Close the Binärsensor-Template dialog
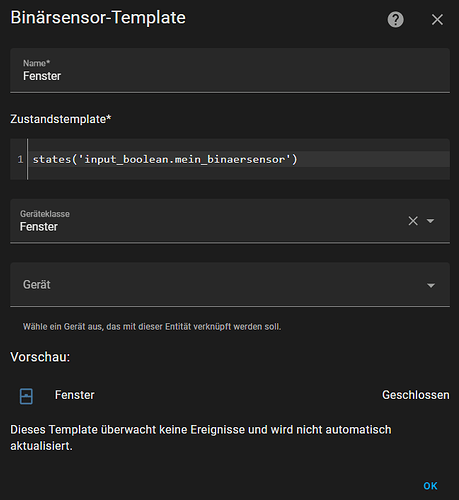 (x=437, y=20)
